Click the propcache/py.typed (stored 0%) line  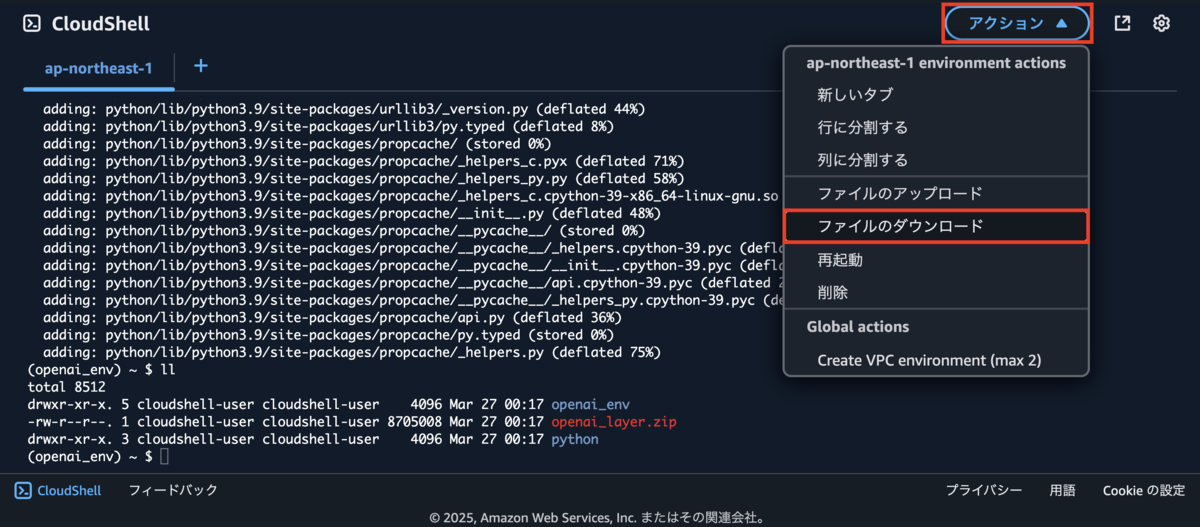(329, 335)
